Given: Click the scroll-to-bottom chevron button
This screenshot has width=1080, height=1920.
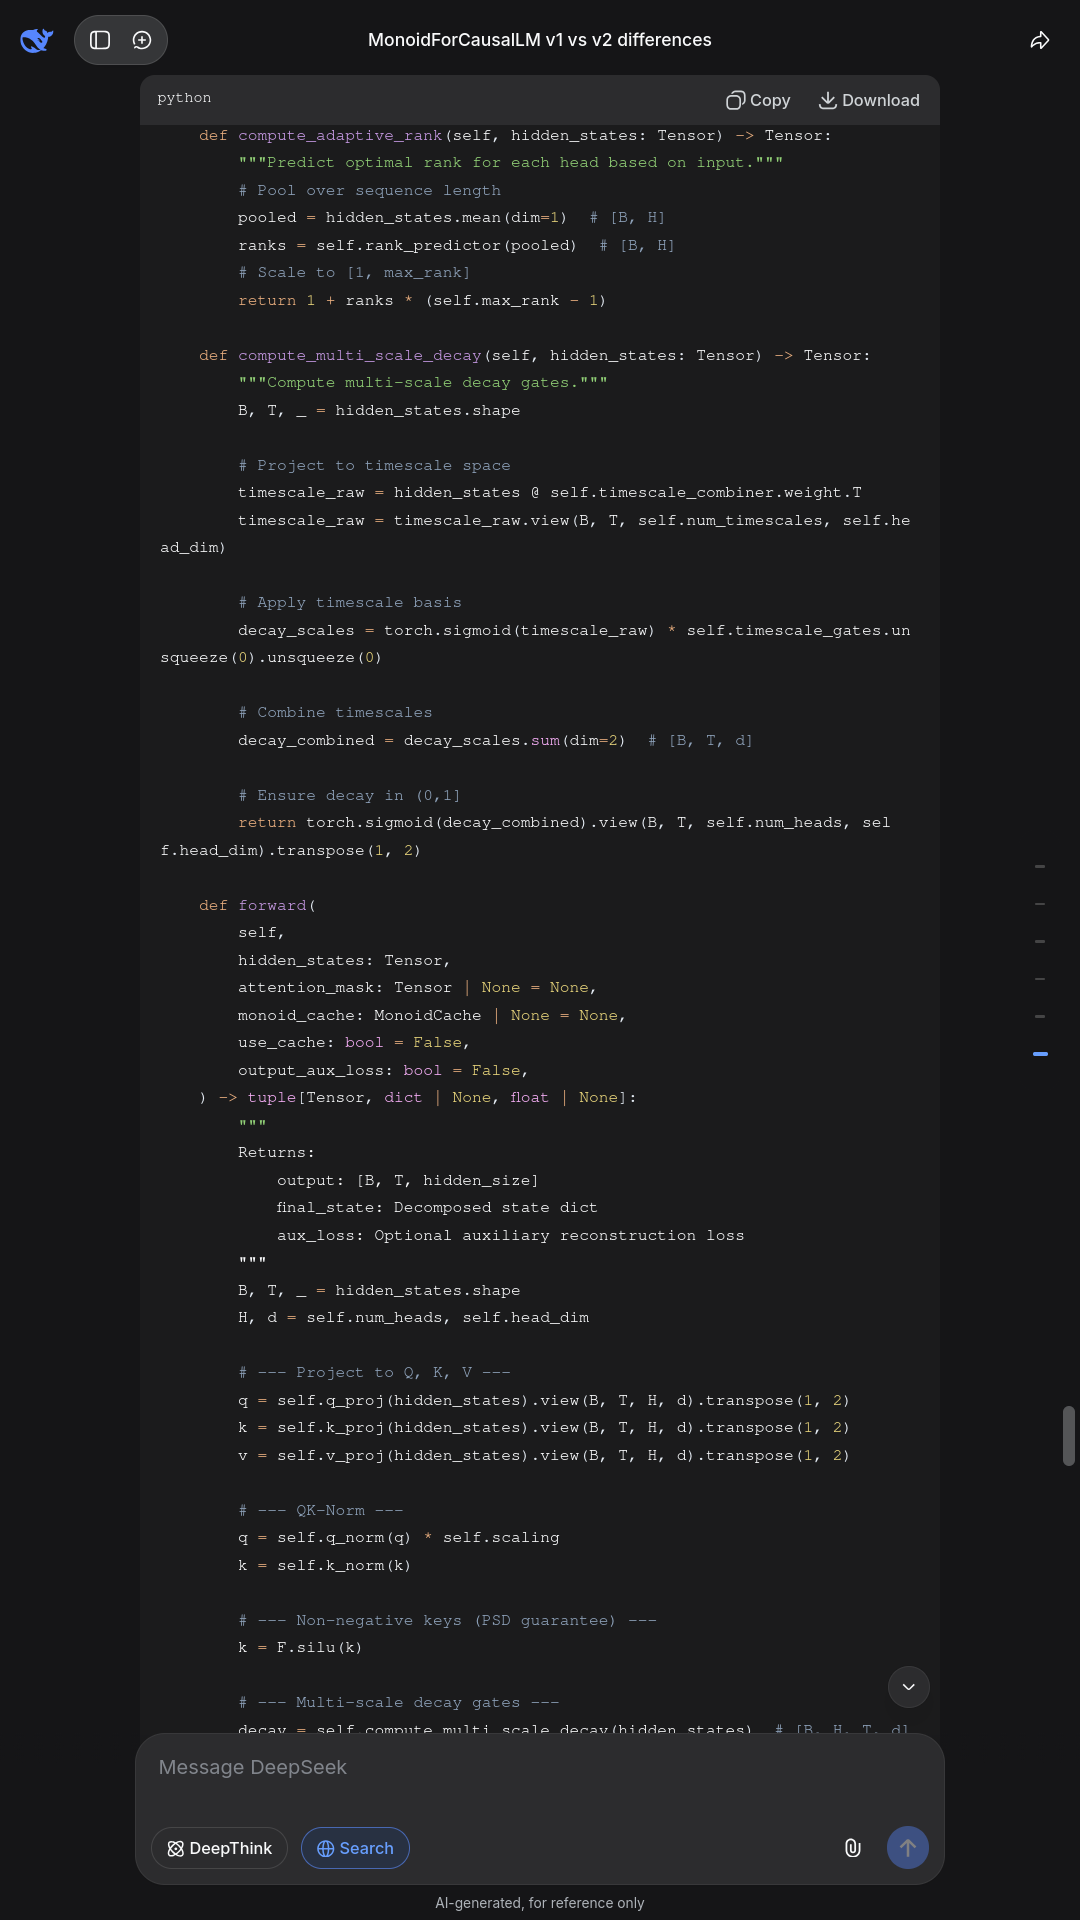Looking at the screenshot, I should (908, 1687).
